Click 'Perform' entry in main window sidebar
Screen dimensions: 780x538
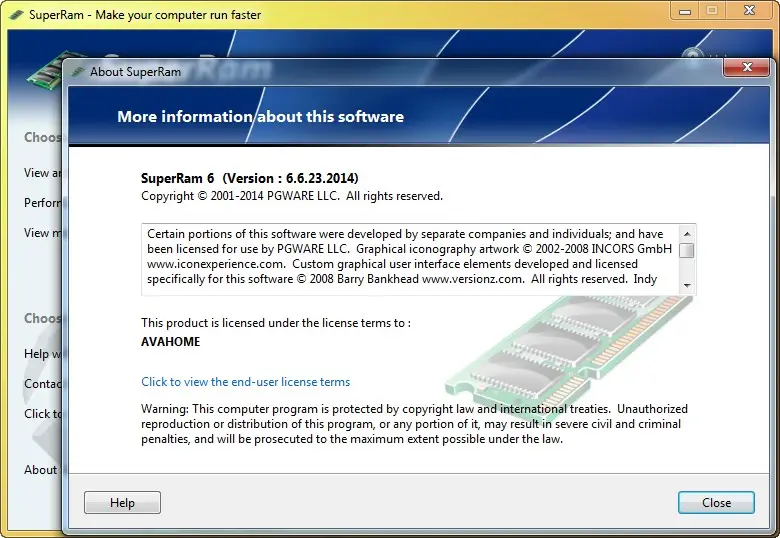click(x=43, y=203)
